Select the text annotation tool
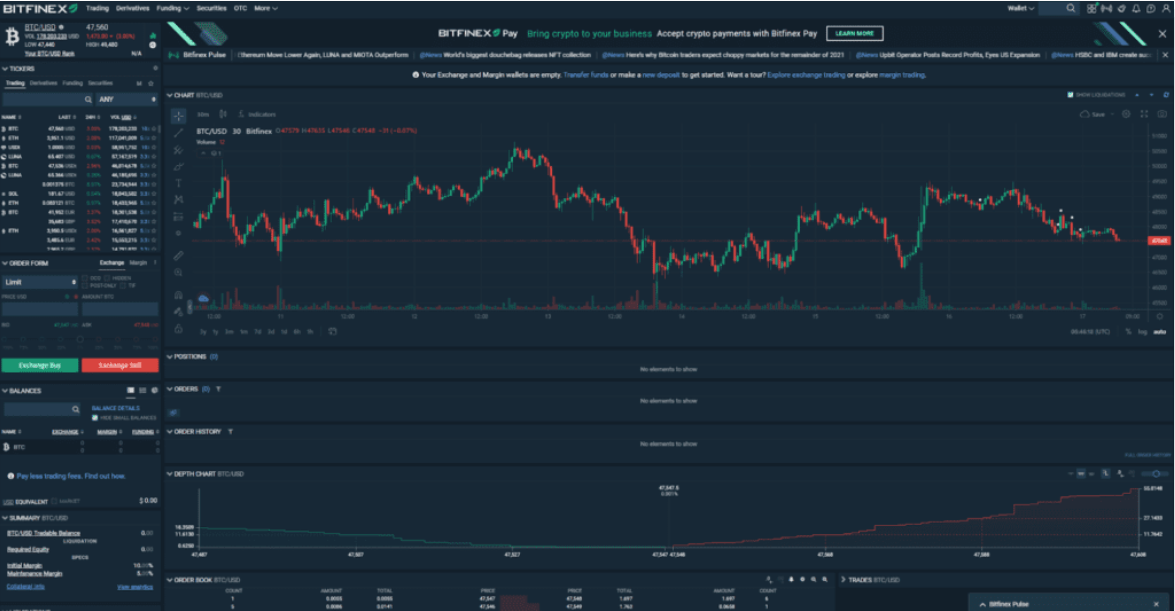Screen dimensions: 1175x611 click(178, 183)
